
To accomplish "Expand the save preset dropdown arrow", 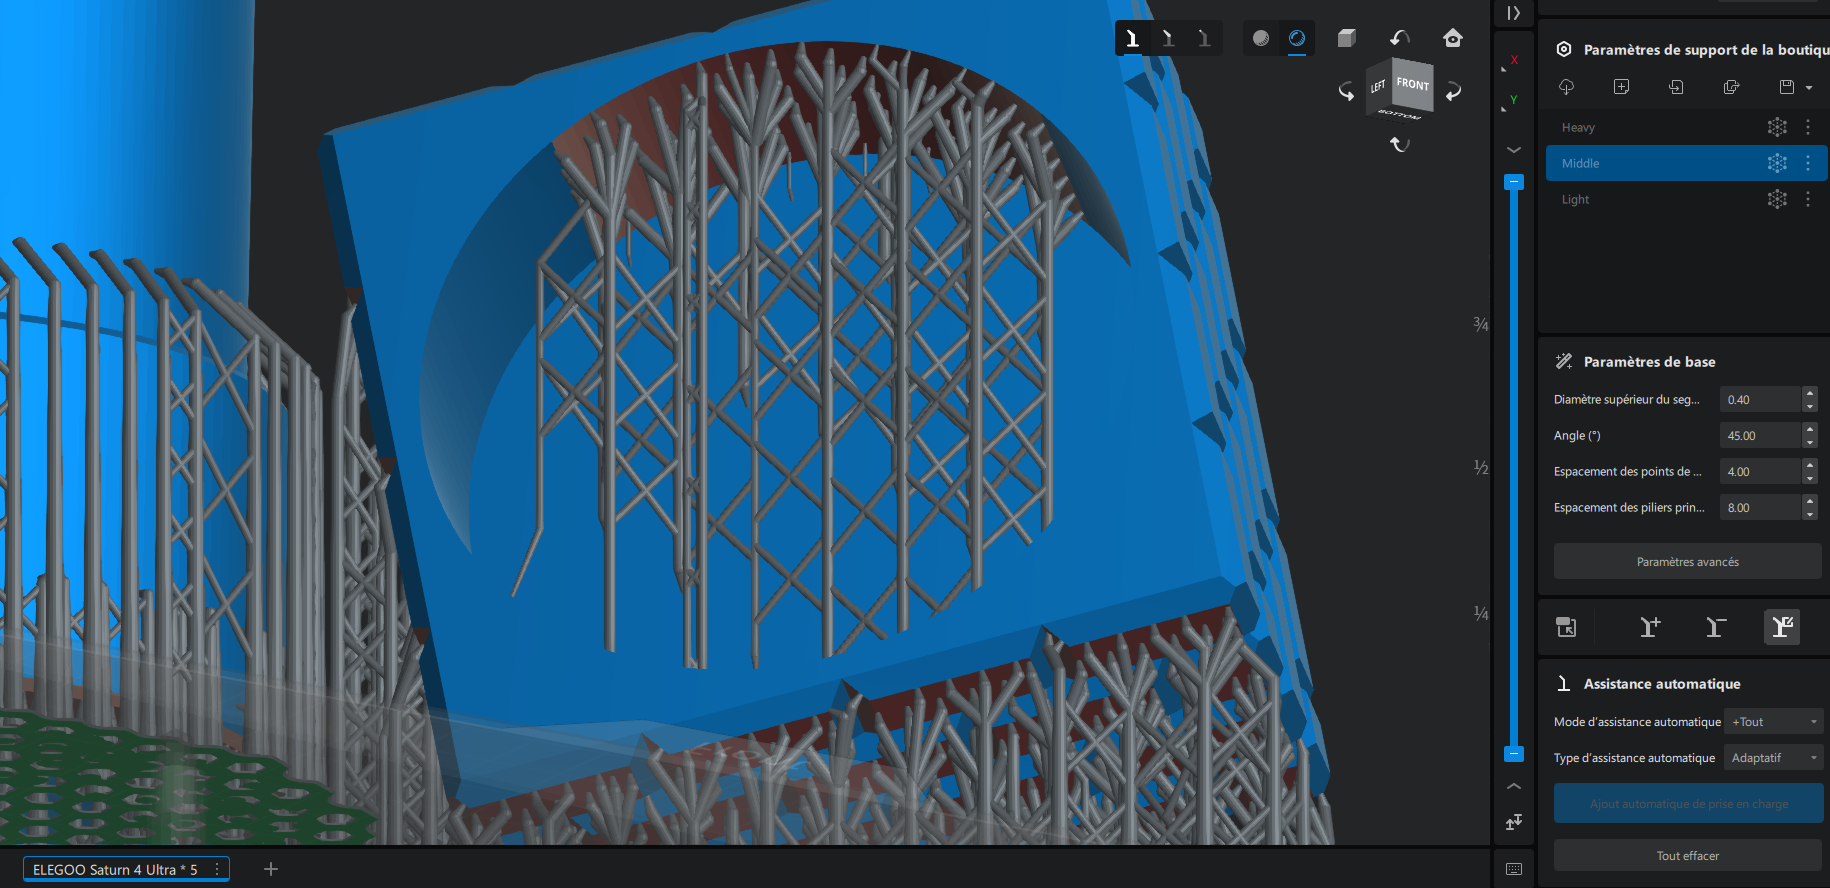I will [x=1809, y=88].
